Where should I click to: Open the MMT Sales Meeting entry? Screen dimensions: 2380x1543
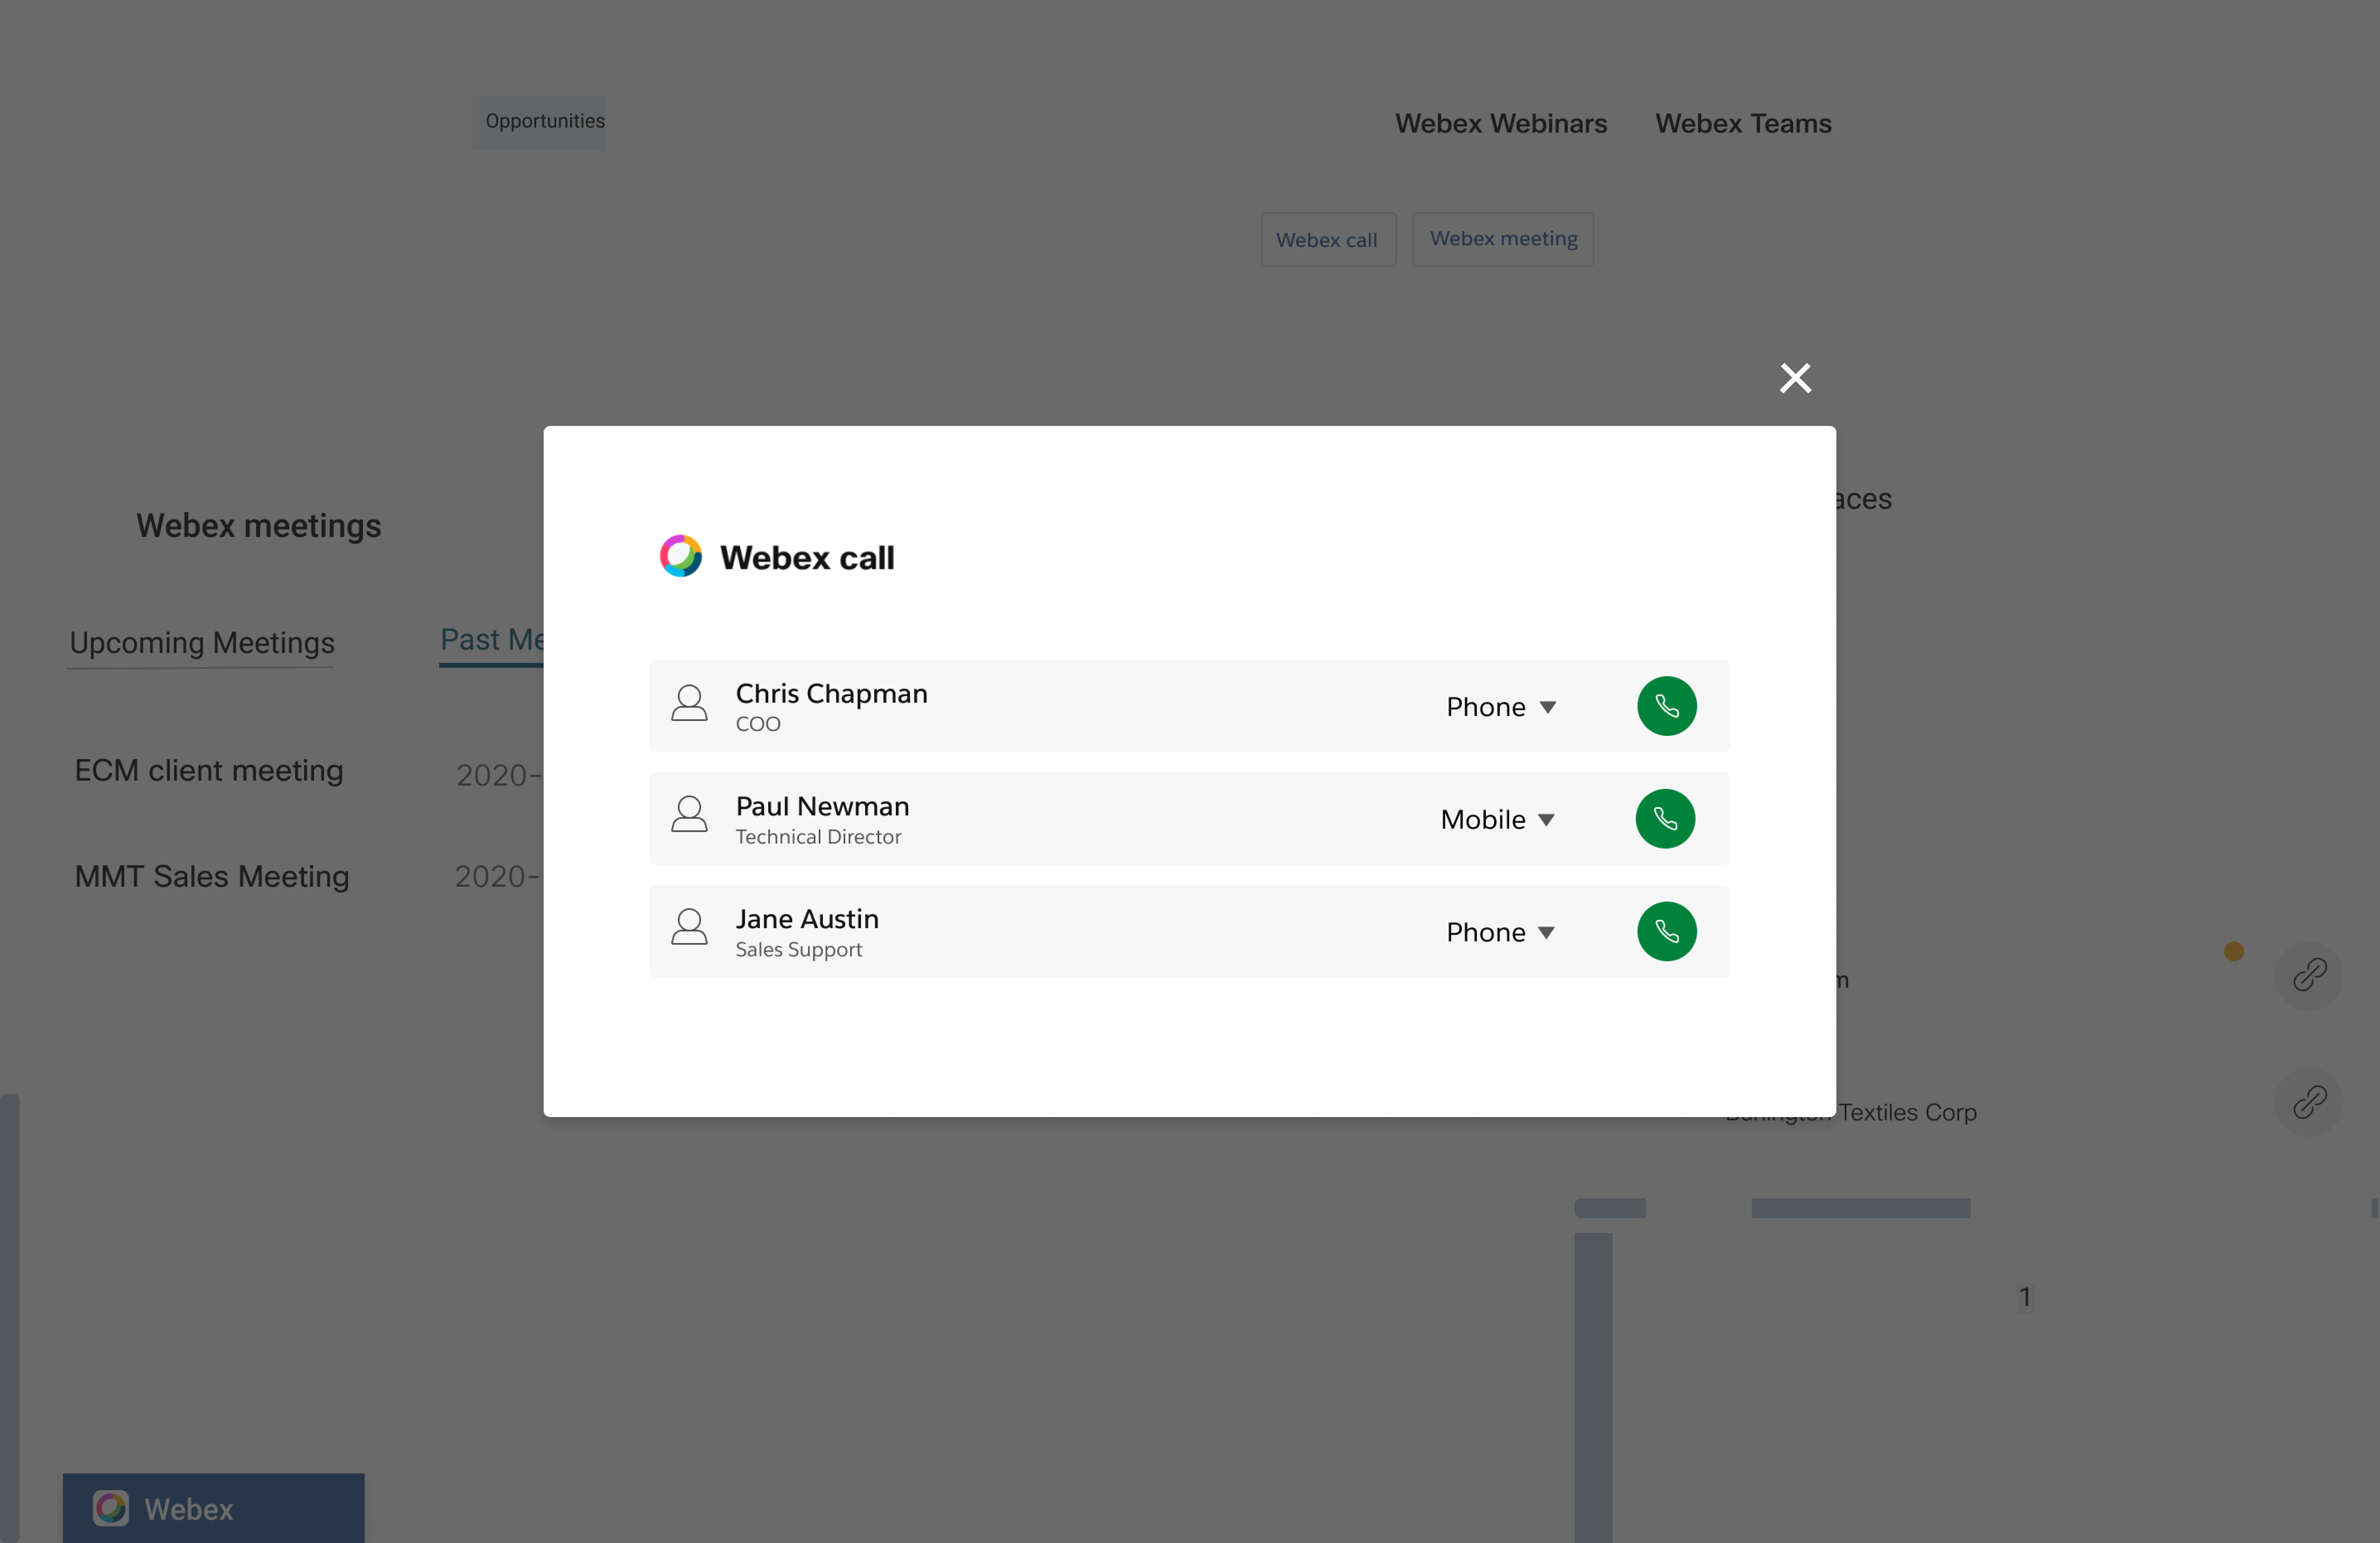[212, 877]
